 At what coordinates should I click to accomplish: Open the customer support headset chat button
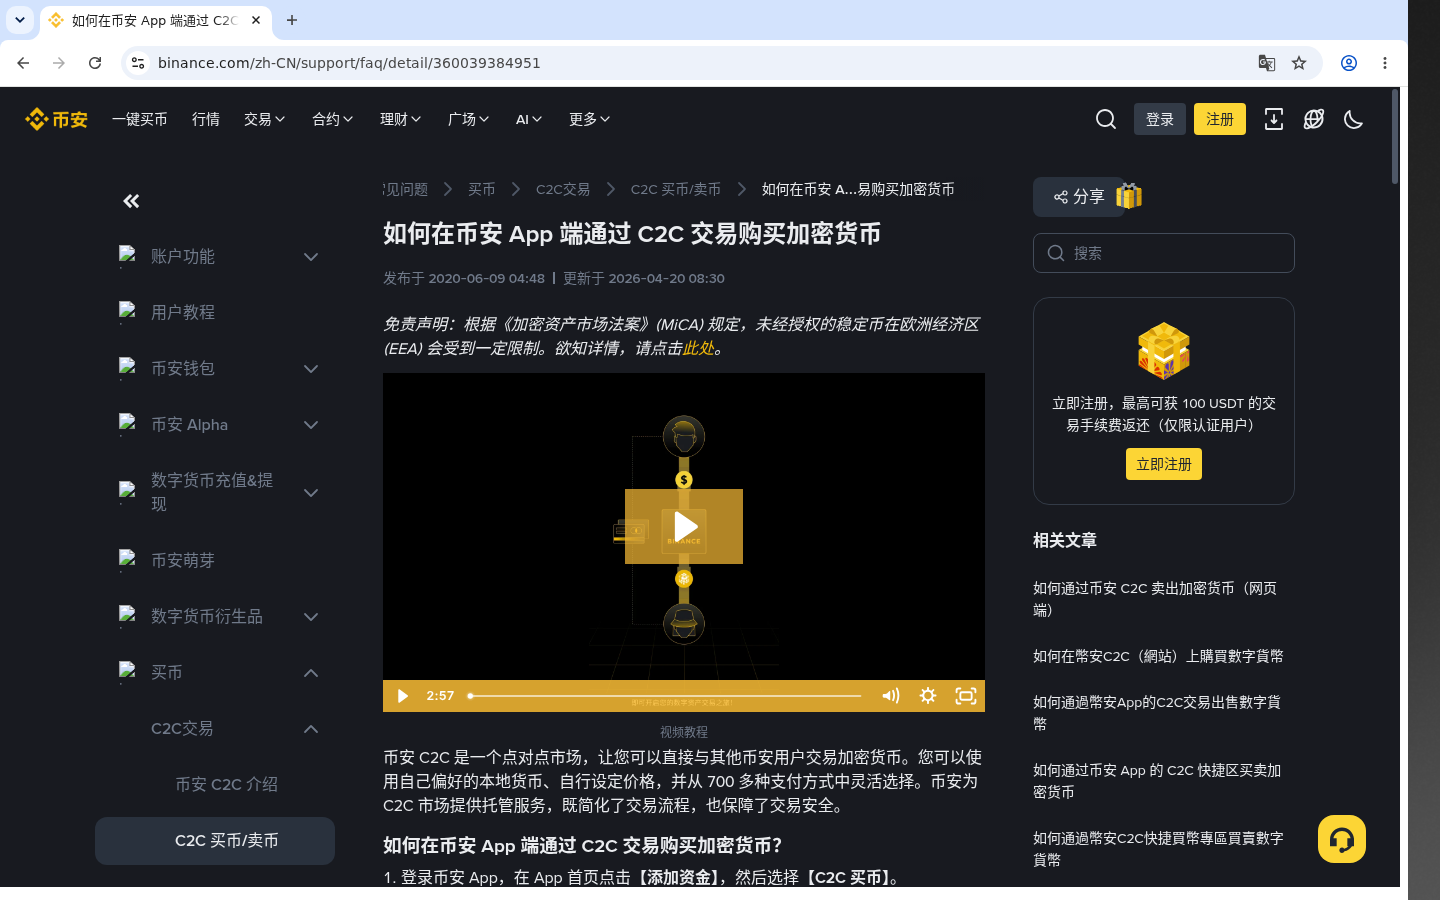point(1342,839)
